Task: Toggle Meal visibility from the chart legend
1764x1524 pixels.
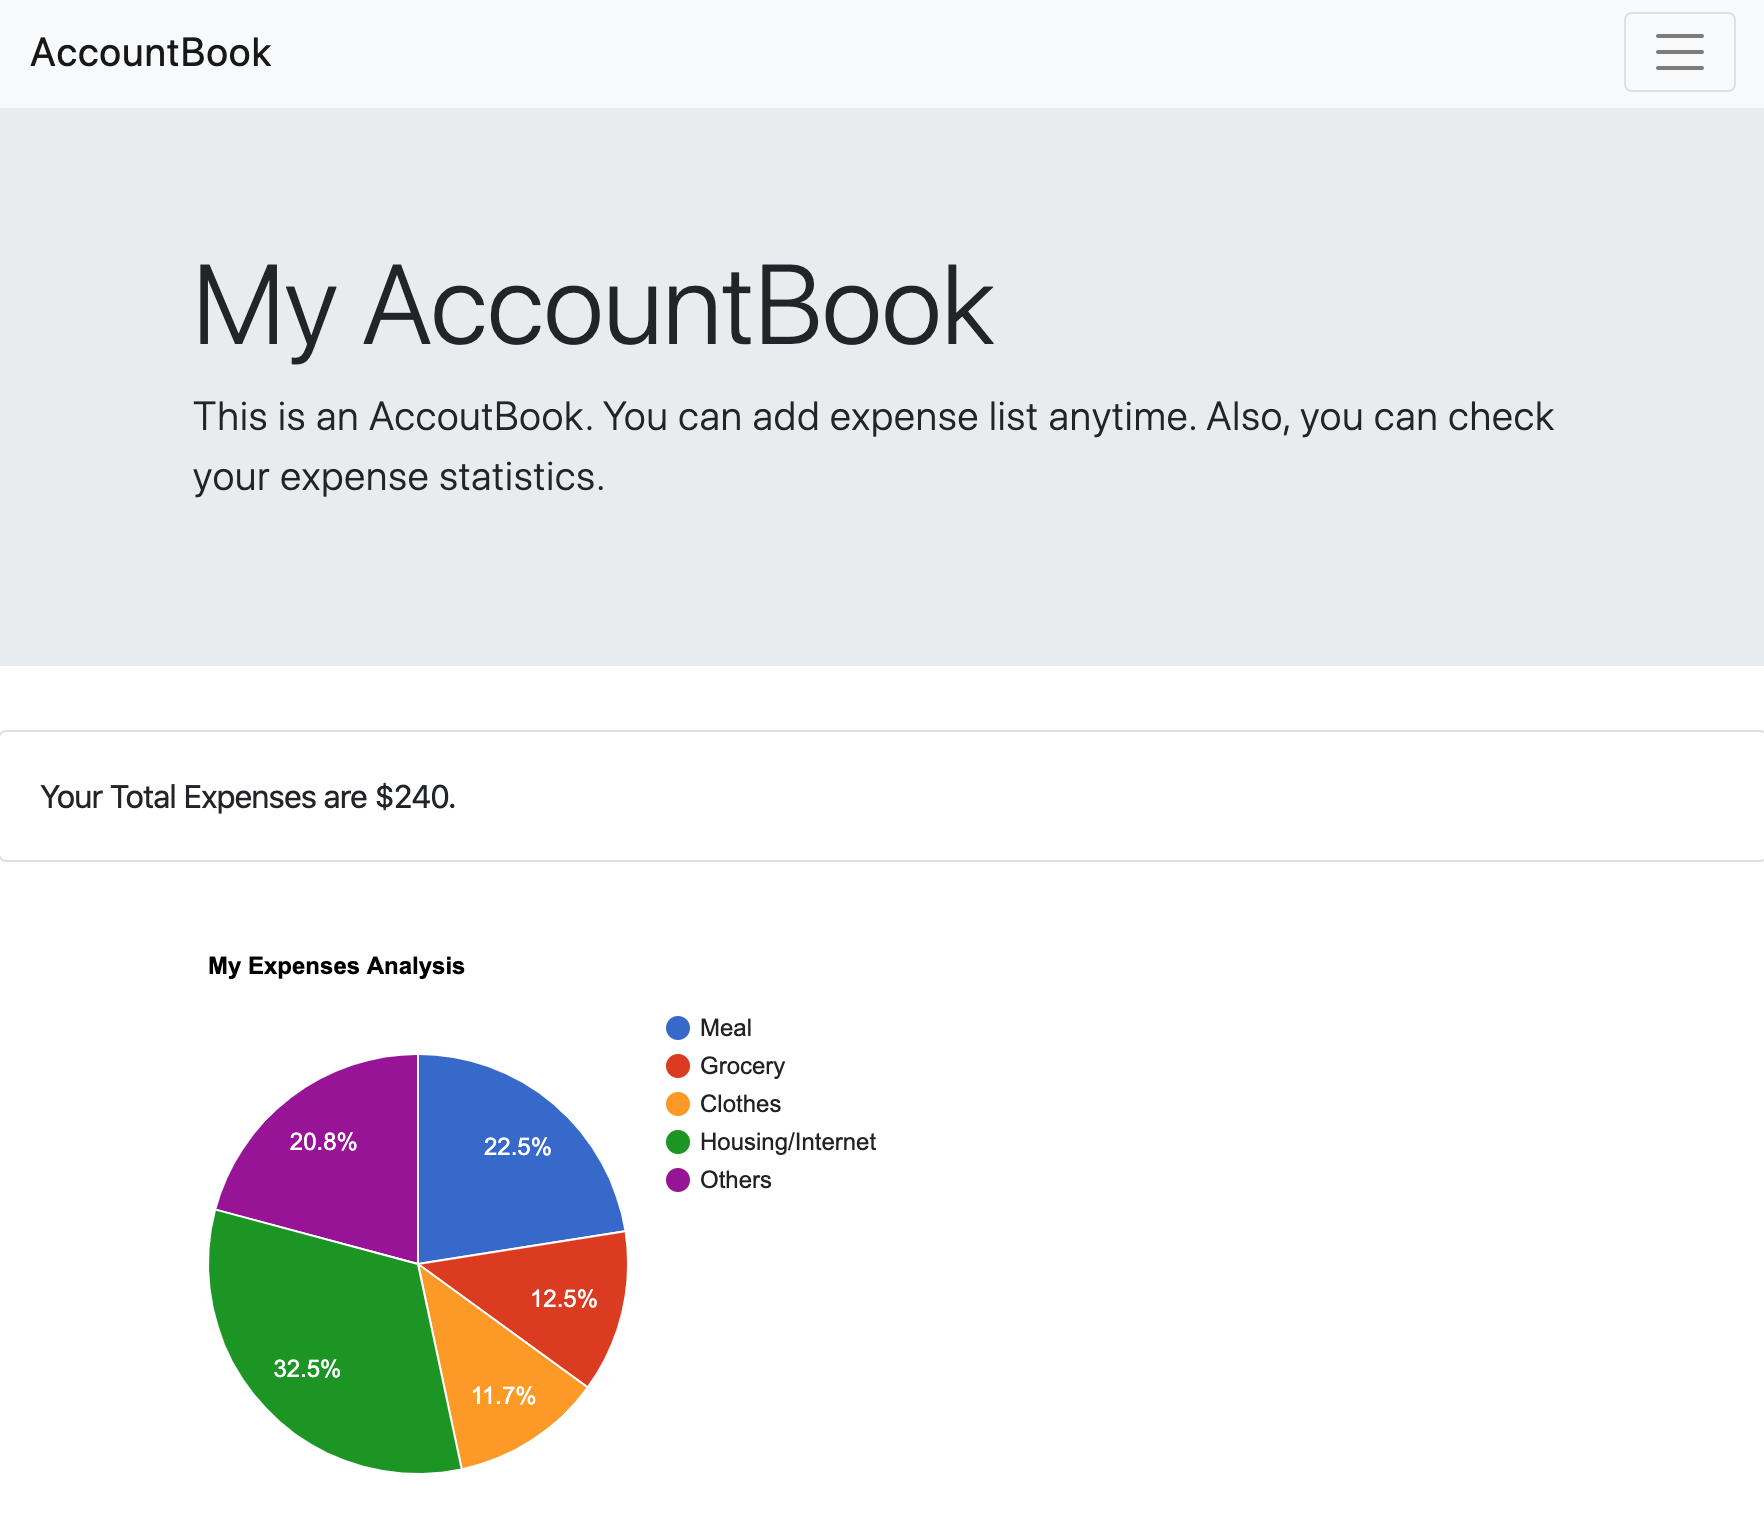Action: tap(725, 1027)
